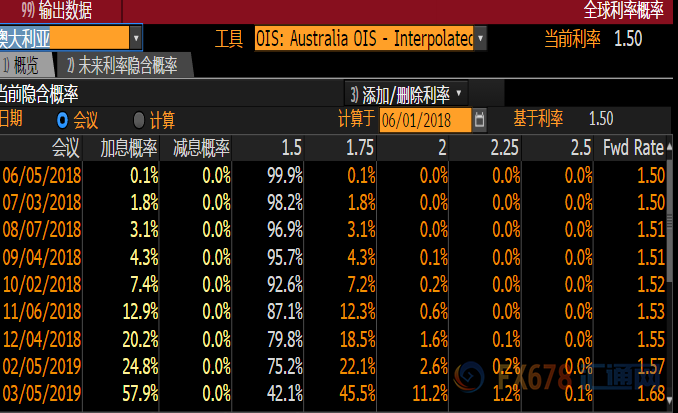Open the OIS: Australia OIS instrument dropdown

(x=481, y=39)
